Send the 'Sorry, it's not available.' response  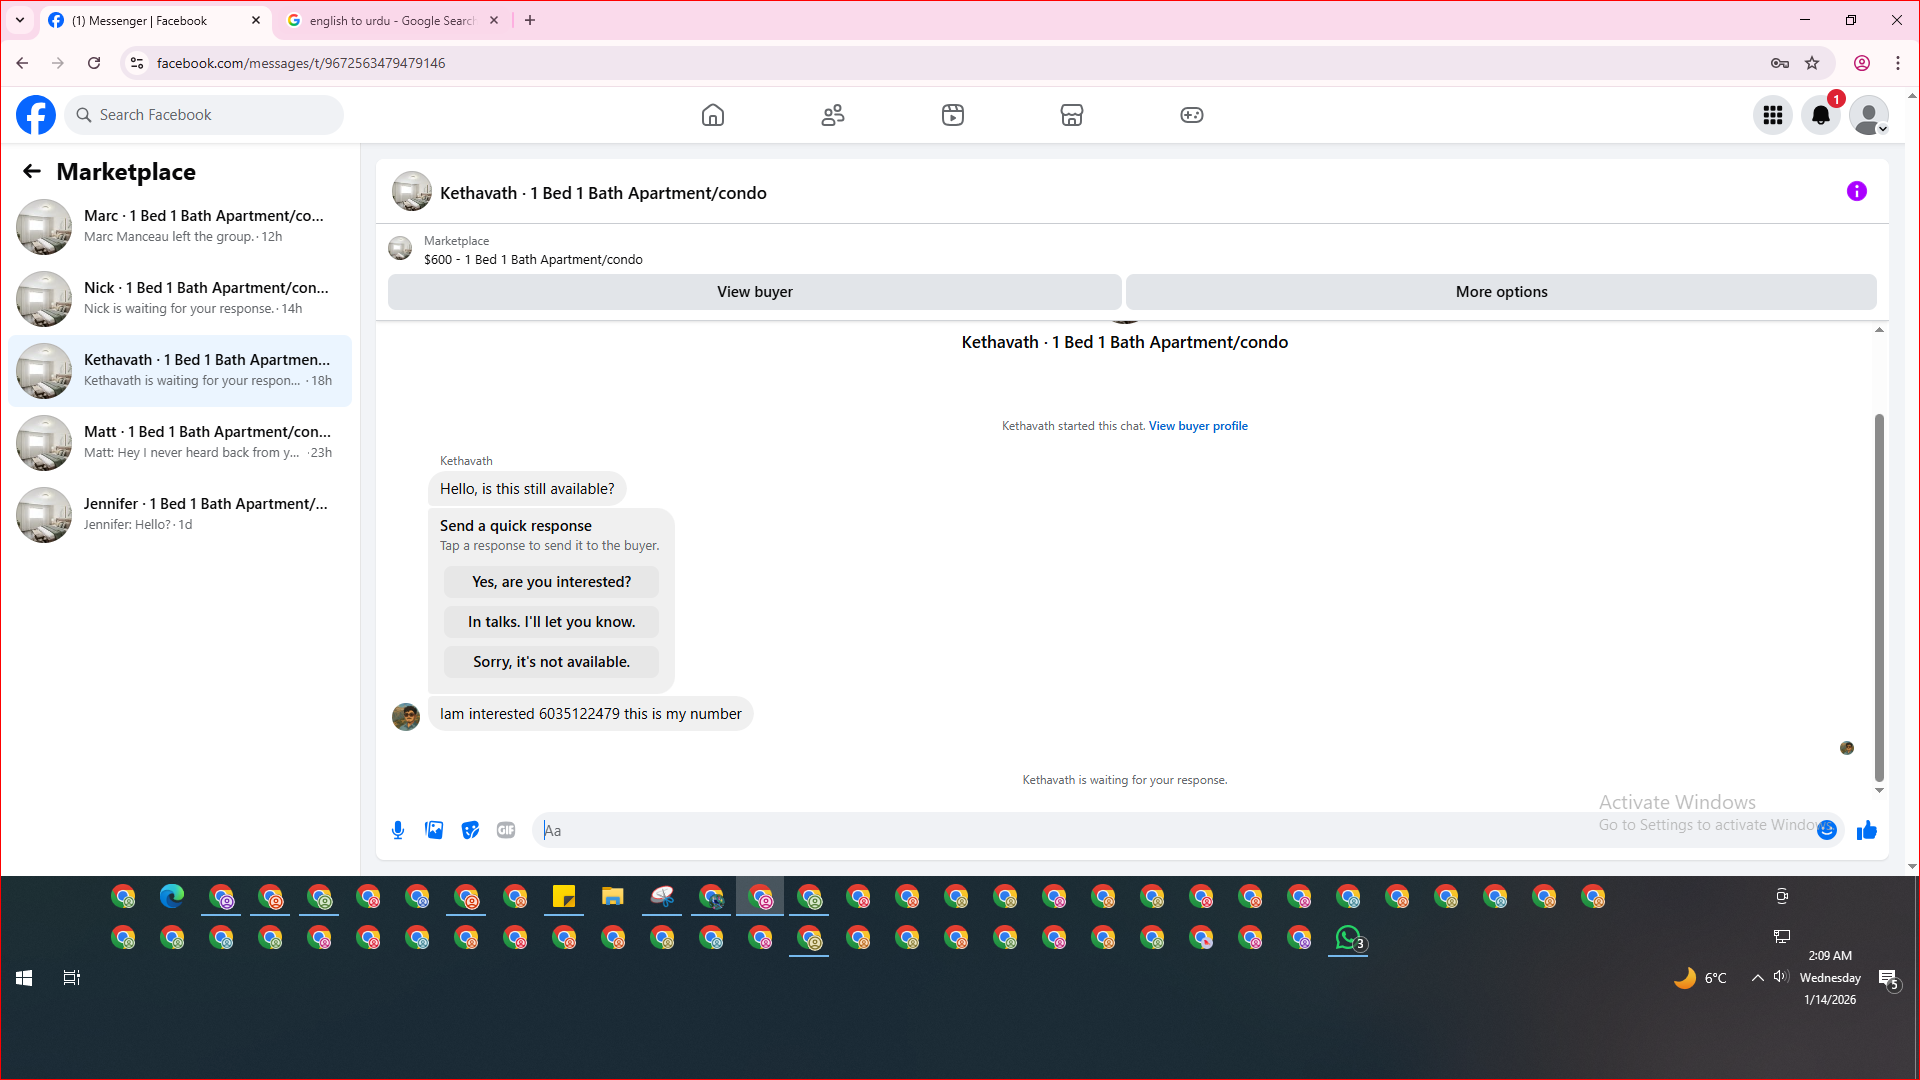[551, 662]
